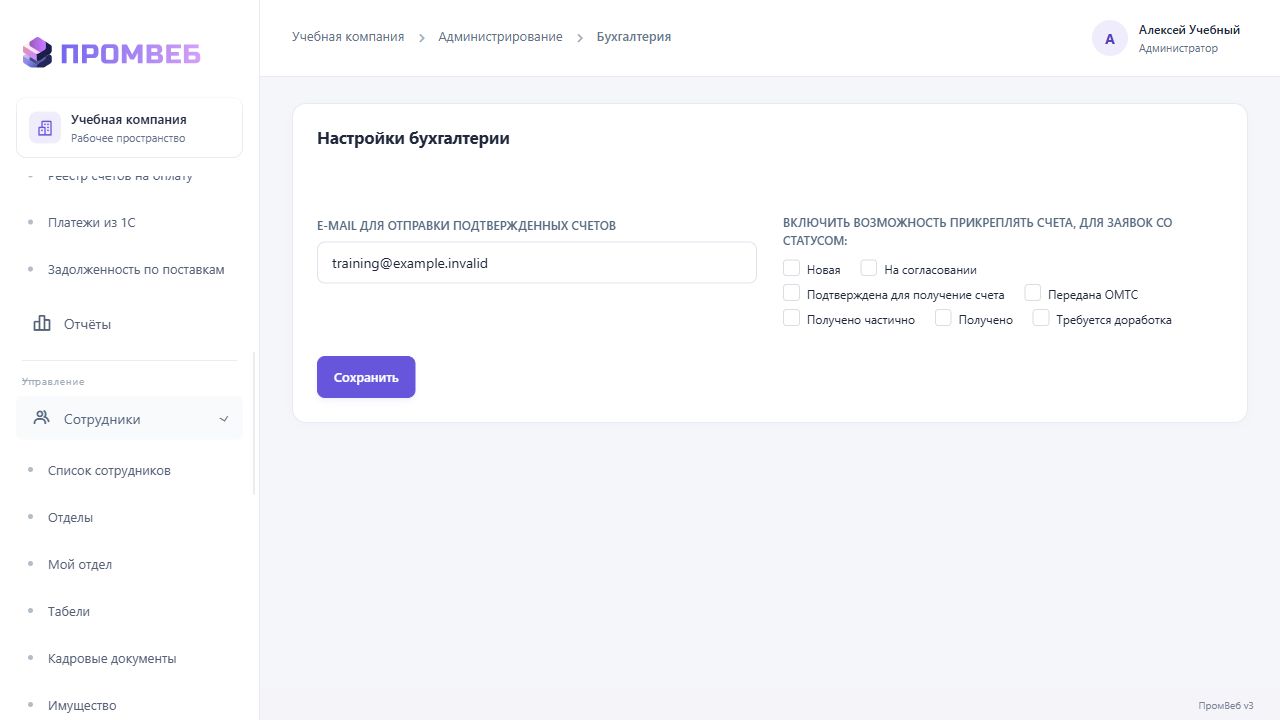1280x720 pixels.
Task: Go to Администрирование breadcrumb
Action: click(x=500, y=37)
